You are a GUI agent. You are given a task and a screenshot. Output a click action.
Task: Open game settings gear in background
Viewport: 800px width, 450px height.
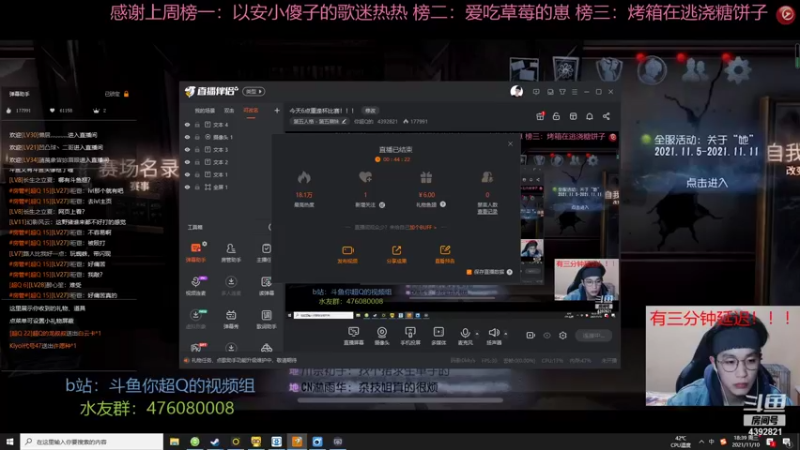tap(738, 70)
